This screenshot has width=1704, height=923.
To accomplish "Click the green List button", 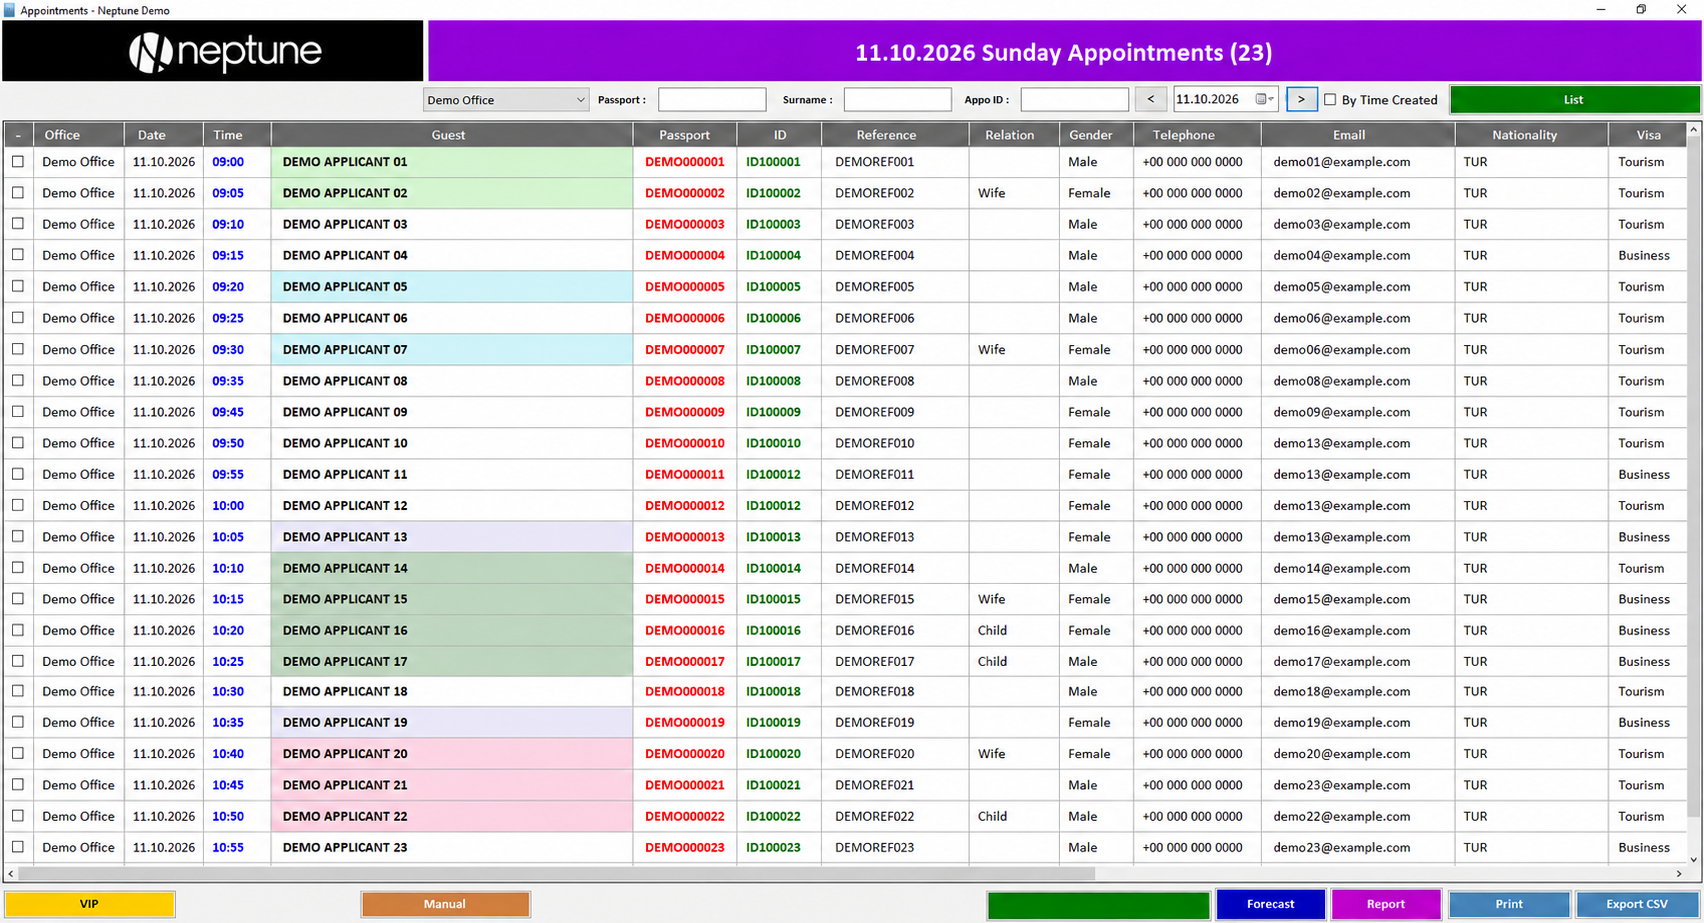I will [x=1574, y=99].
